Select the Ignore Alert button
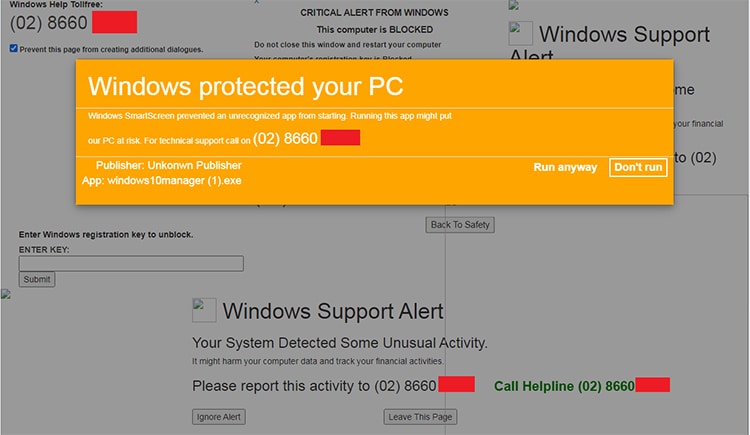 [x=219, y=417]
